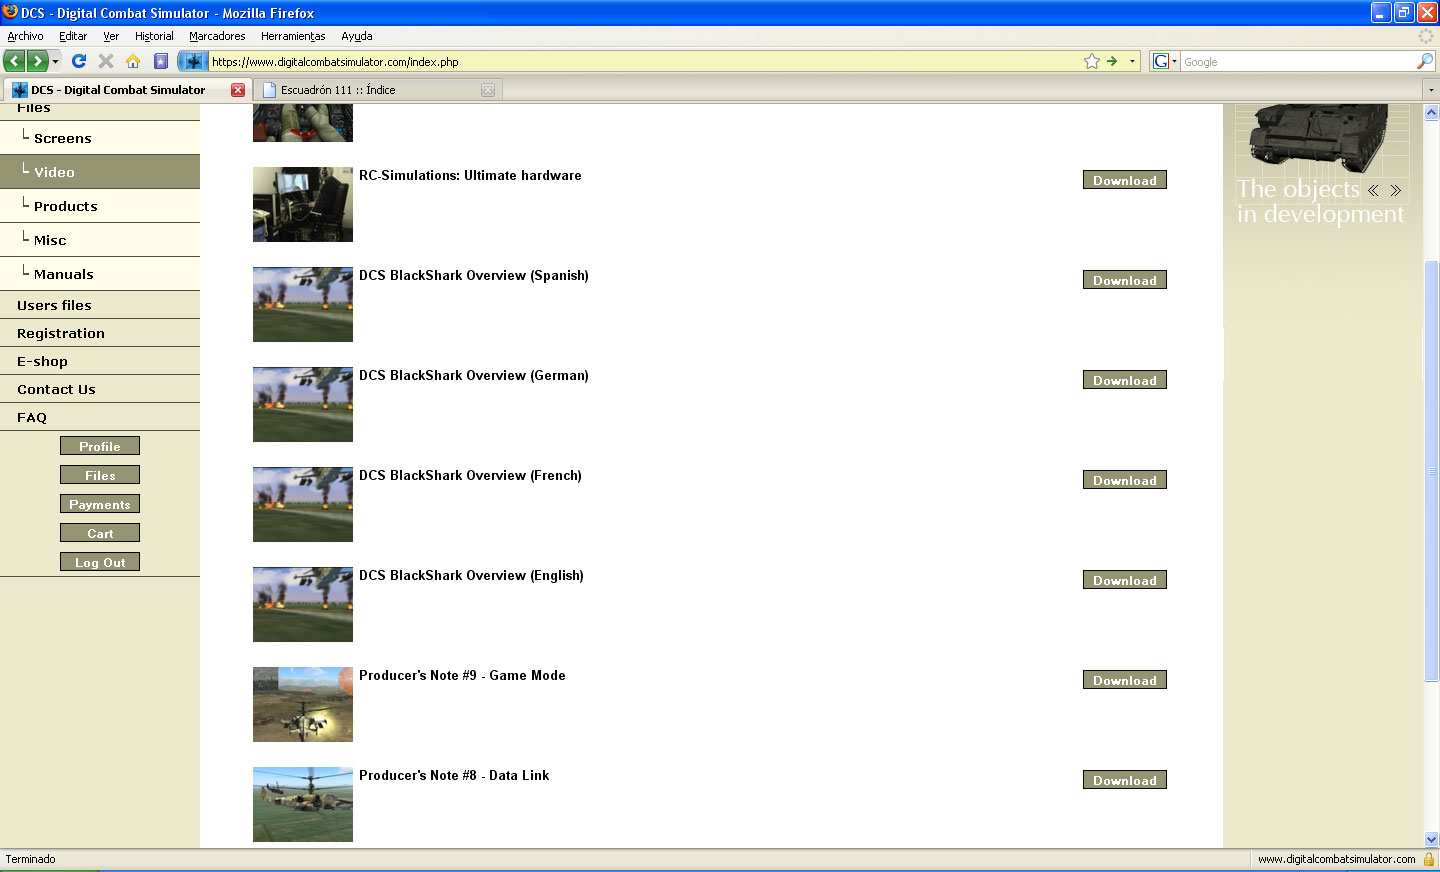Click the BlackShark Overview (Spanish) thumbnail
The width and height of the screenshot is (1440, 872).
tap(303, 304)
